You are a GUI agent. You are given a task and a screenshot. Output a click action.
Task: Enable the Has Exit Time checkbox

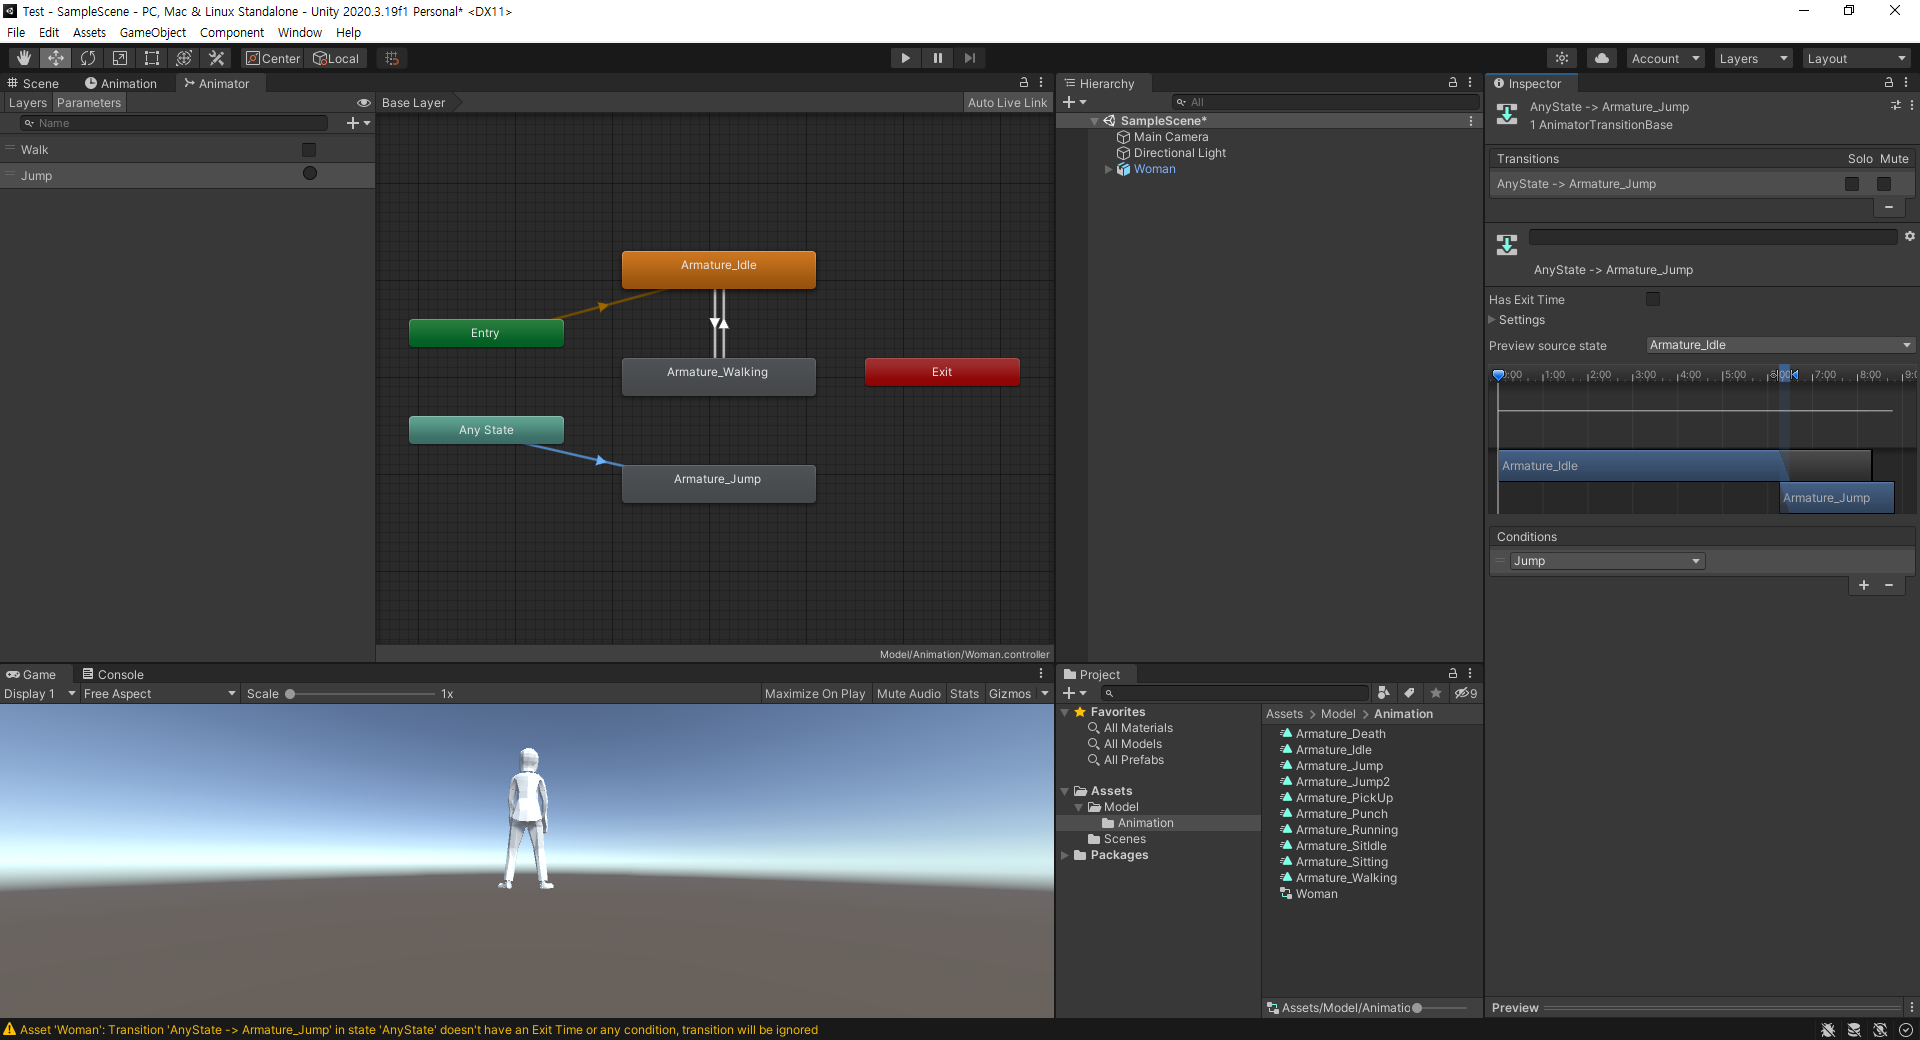(x=1653, y=299)
